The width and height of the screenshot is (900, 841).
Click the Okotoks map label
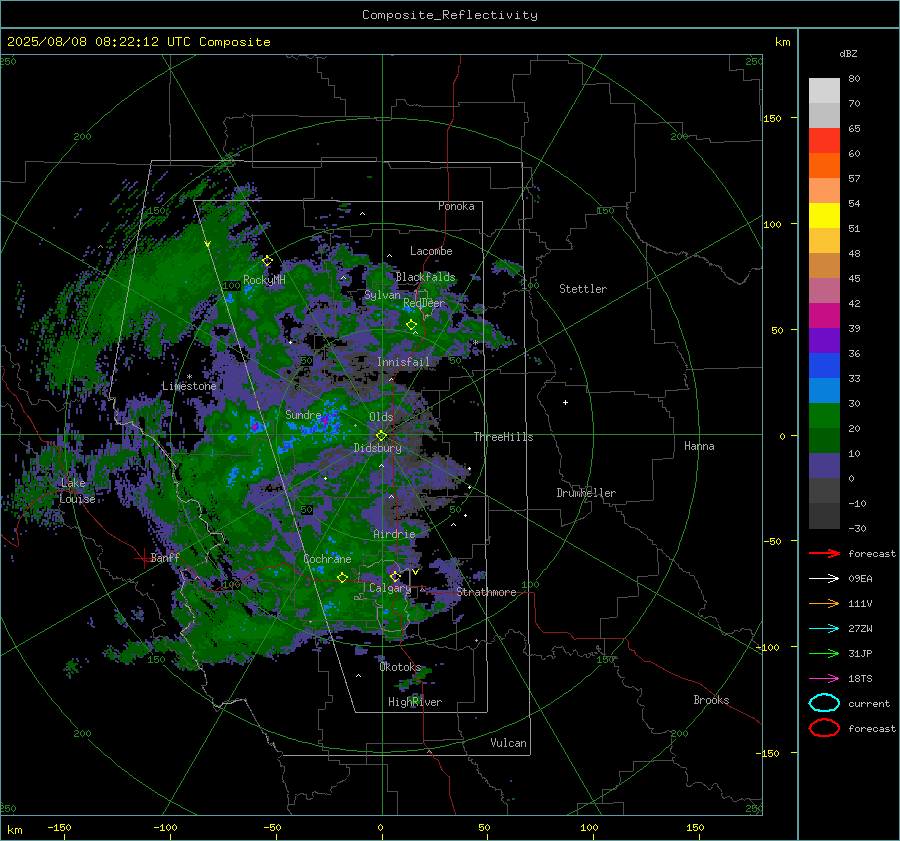tap(400, 667)
